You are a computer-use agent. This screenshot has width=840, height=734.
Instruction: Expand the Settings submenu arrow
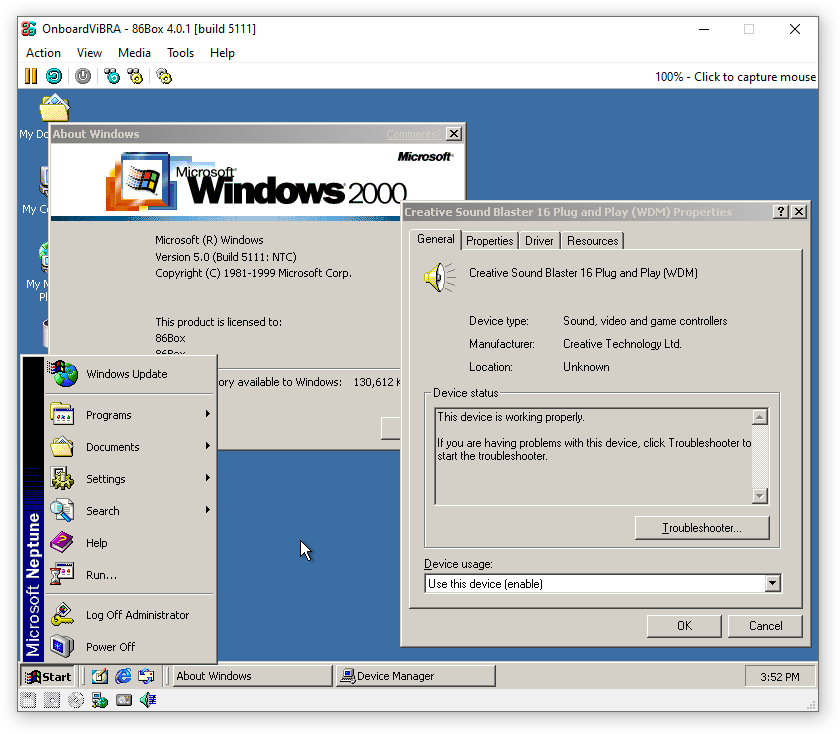(207, 477)
